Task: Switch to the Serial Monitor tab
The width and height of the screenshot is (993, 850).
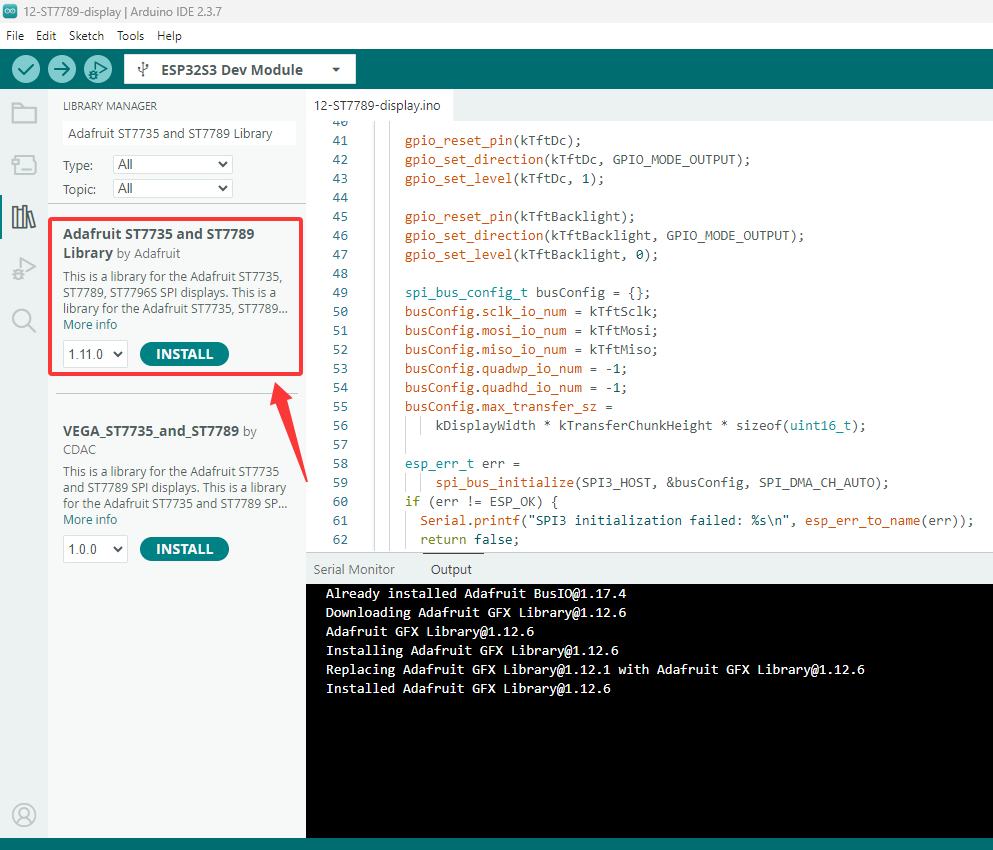Action: click(353, 569)
